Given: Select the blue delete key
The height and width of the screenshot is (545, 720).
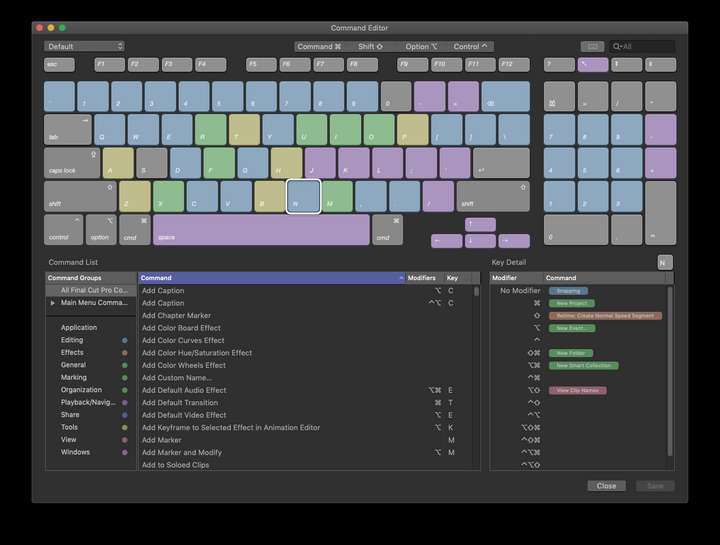Looking at the screenshot, I should pos(506,96).
